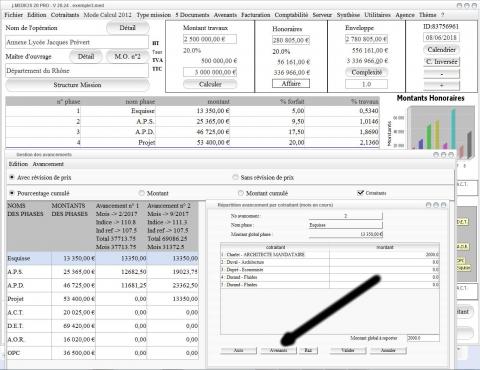Click the Calculer button
This screenshot has height=370, width=480.
(210, 84)
